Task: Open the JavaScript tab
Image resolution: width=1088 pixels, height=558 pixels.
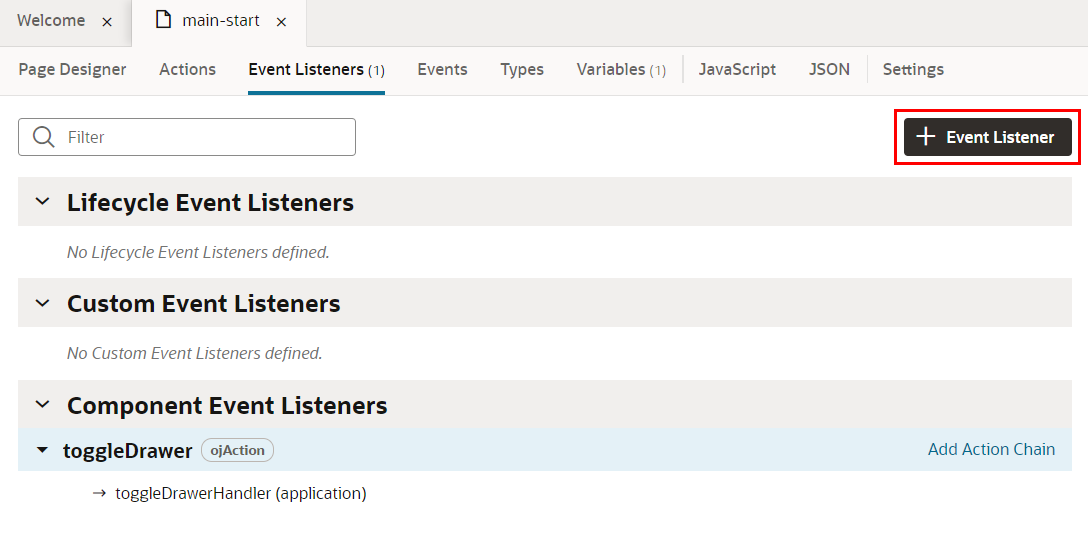Action: [x=737, y=69]
